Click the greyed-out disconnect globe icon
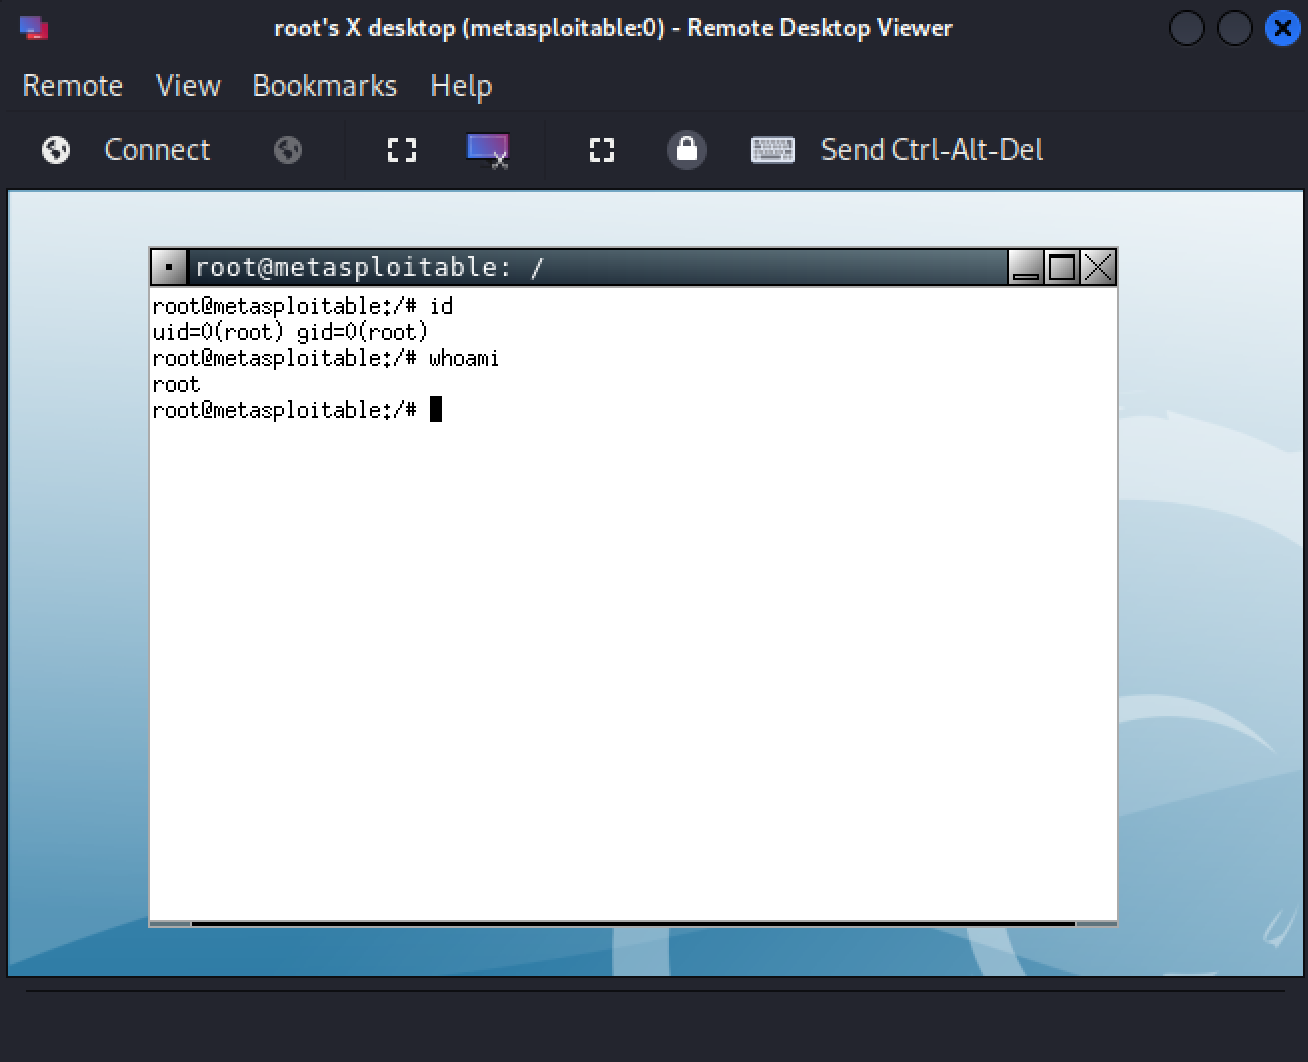1308x1062 pixels. pos(288,150)
